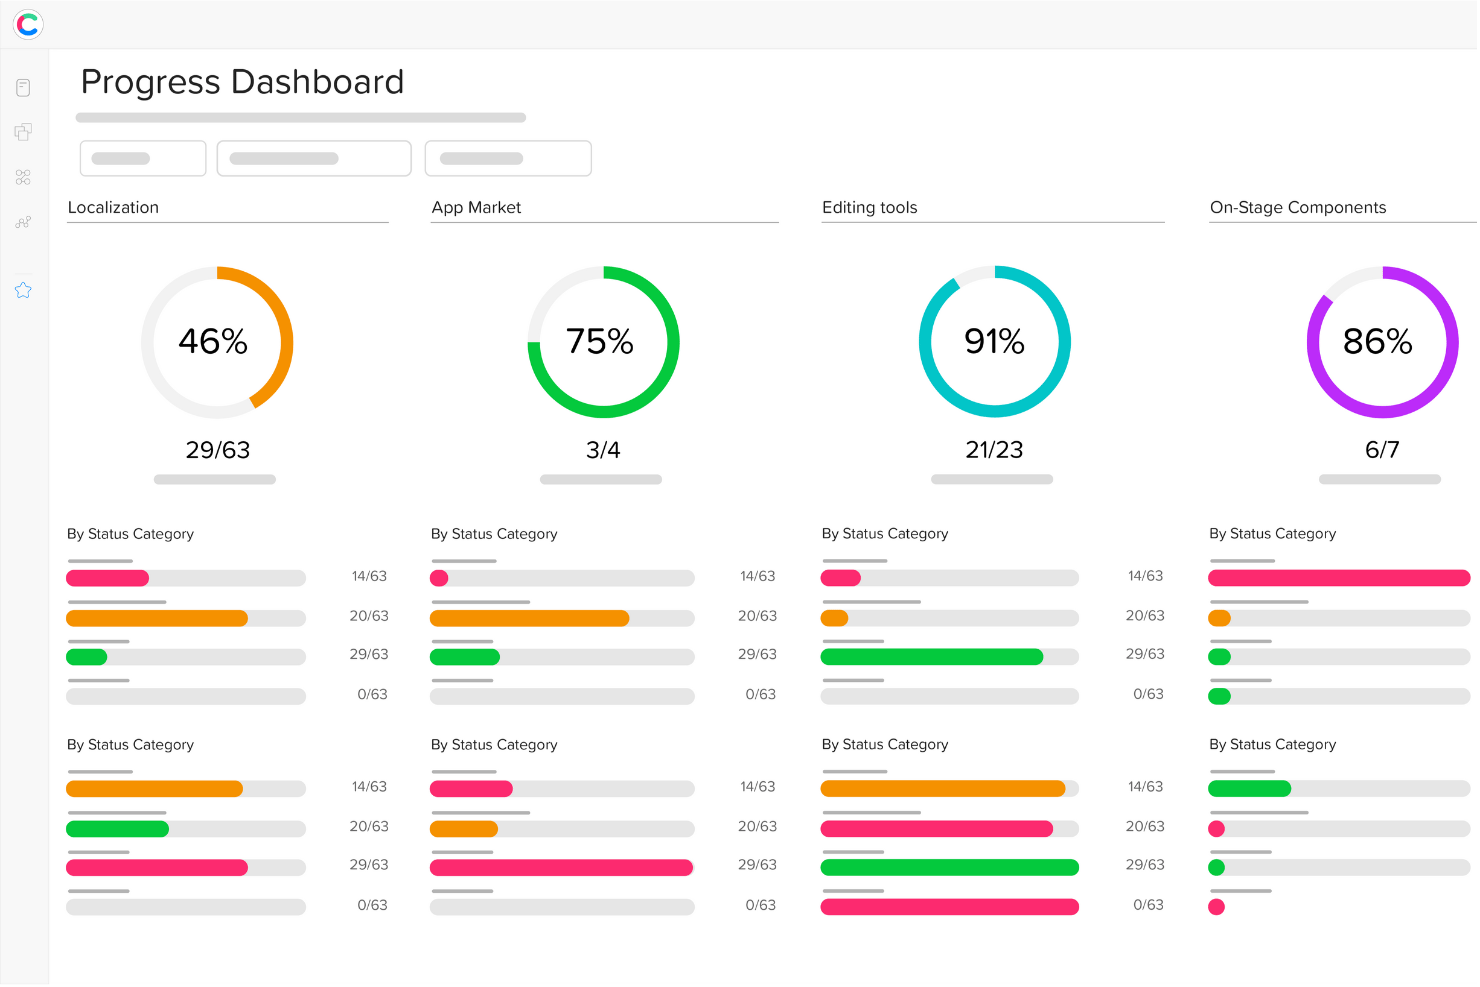Viewport: 1480px width, 987px height.
Task: Select the blue star favorites icon
Action: [23, 290]
